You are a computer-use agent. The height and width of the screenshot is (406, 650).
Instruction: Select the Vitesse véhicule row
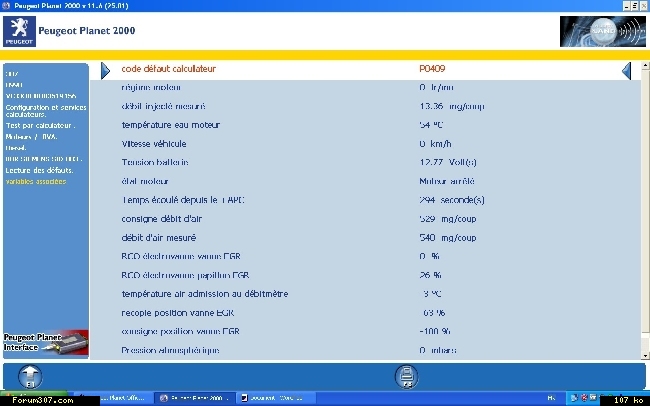point(365,144)
